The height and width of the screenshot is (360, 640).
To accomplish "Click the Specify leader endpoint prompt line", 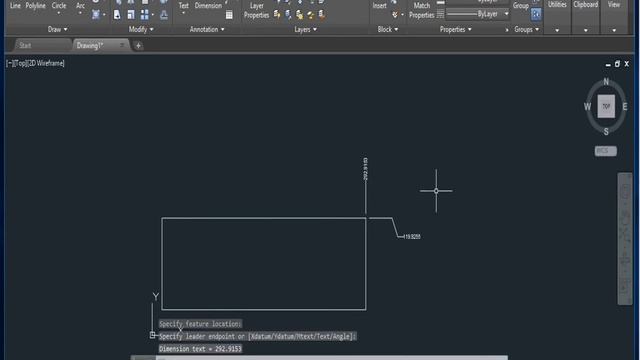I will pyautogui.click(x=258, y=336).
